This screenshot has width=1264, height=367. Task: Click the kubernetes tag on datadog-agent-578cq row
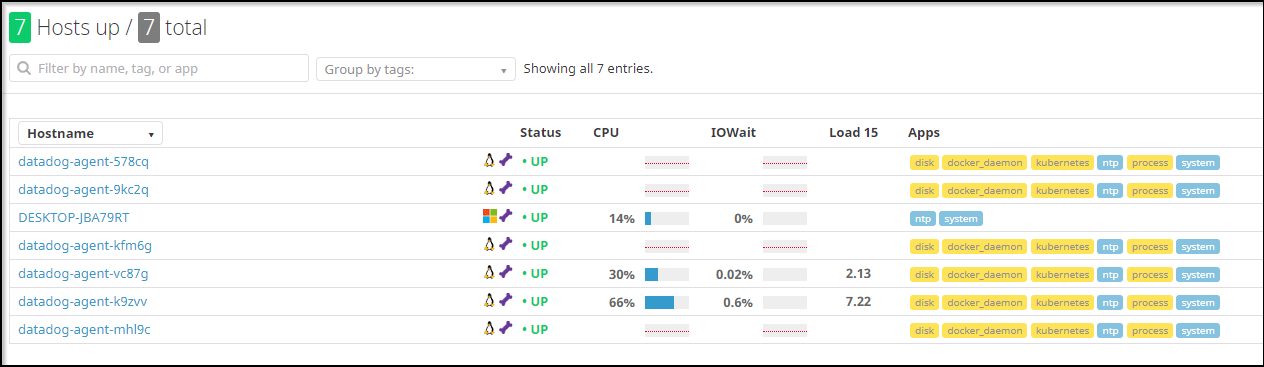(x=1061, y=162)
